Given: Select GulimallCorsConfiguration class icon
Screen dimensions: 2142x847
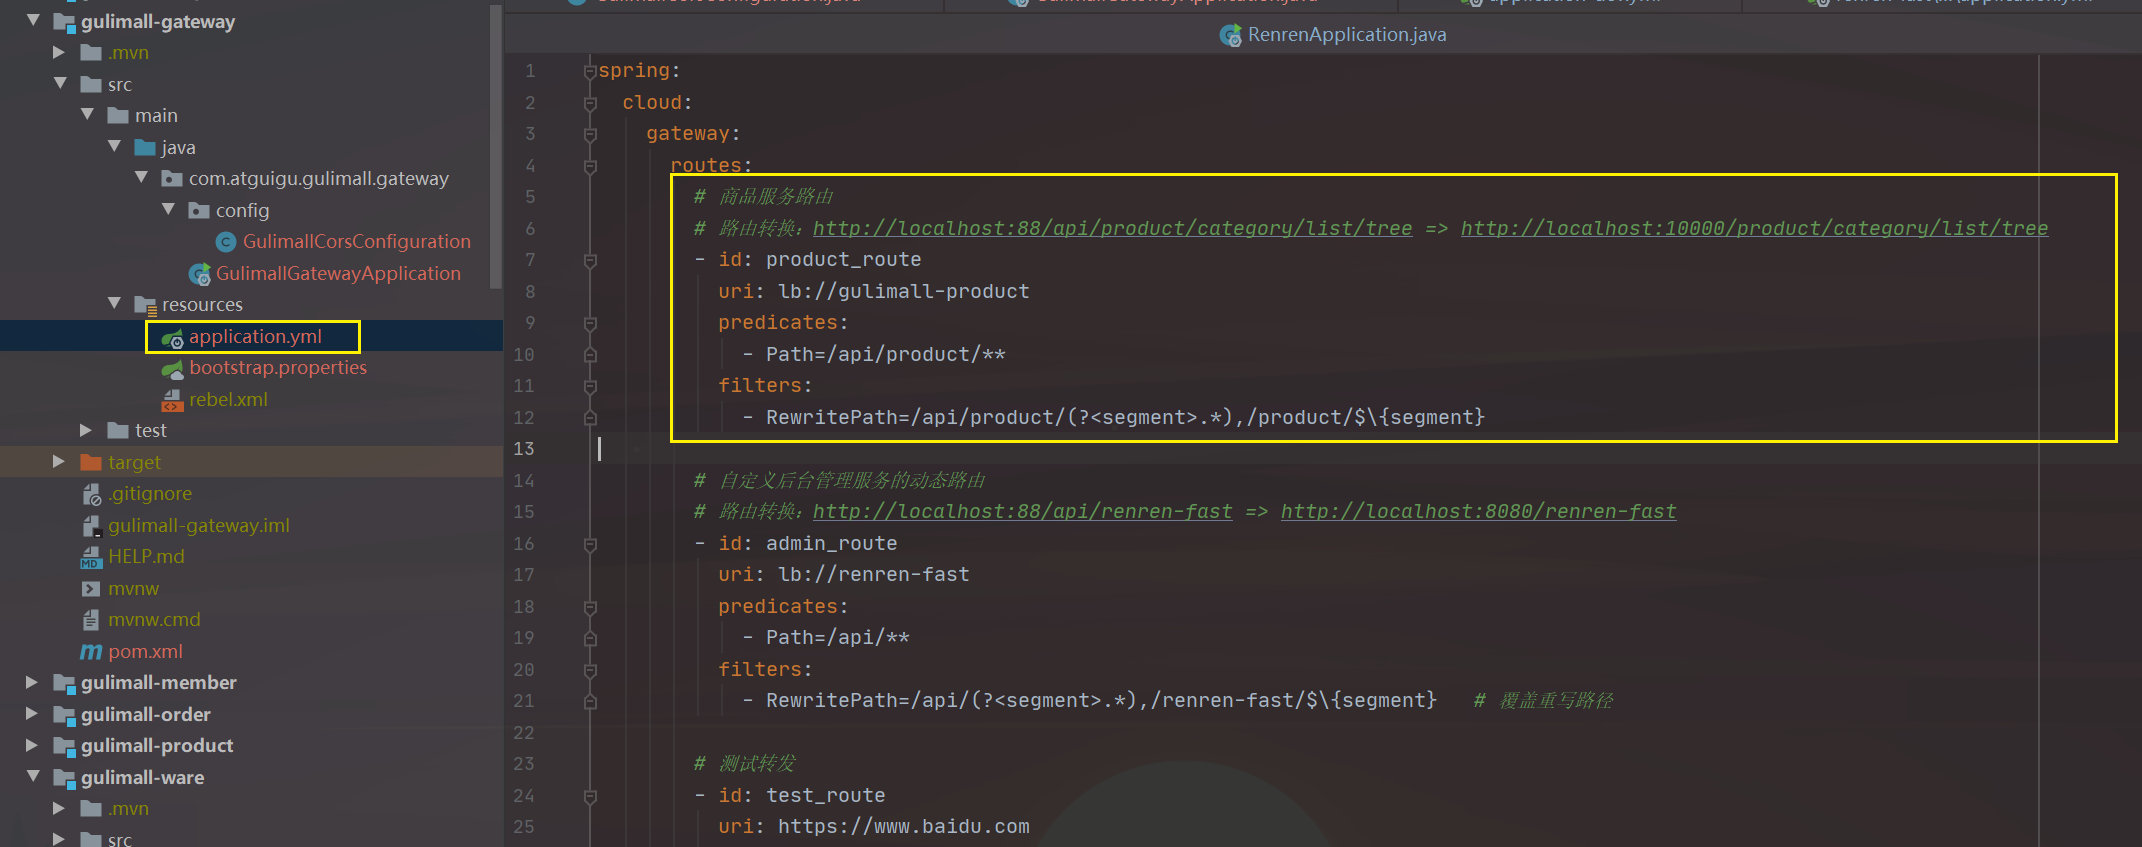Looking at the screenshot, I should (226, 242).
